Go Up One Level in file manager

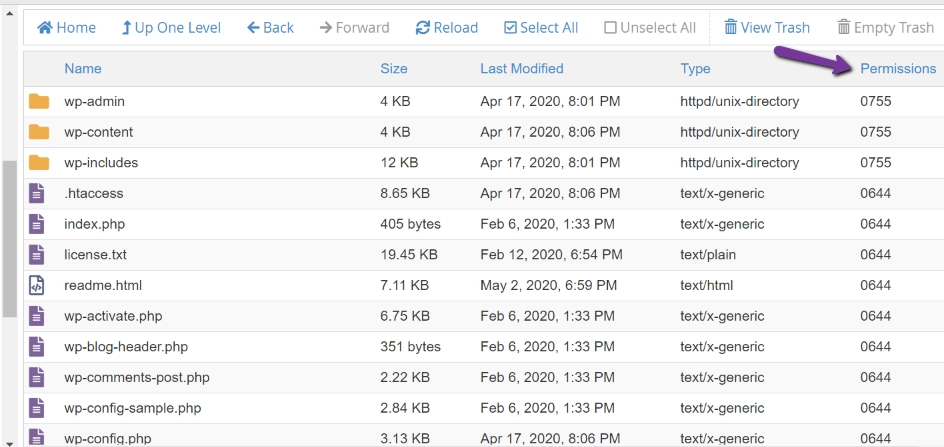click(171, 28)
